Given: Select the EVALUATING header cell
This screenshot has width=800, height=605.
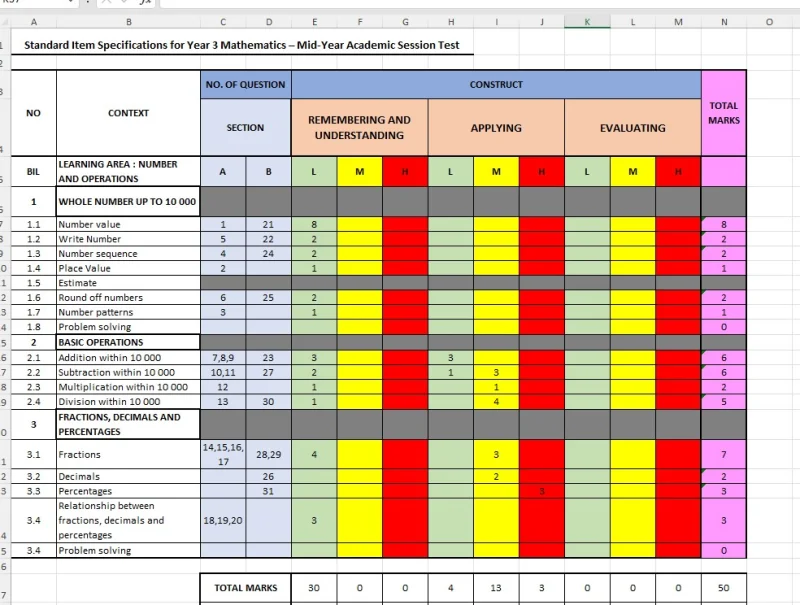Looking at the screenshot, I should click(x=632, y=128).
